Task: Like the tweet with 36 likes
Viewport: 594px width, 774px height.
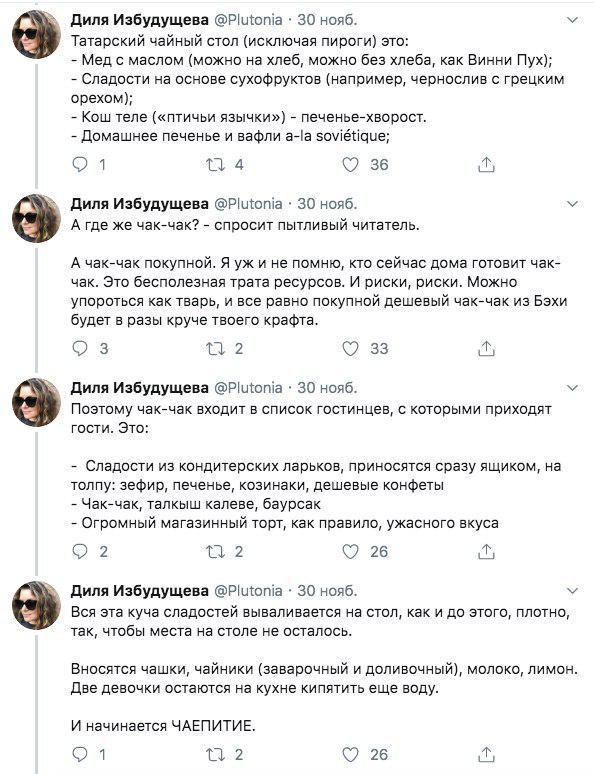Action: coord(350,164)
